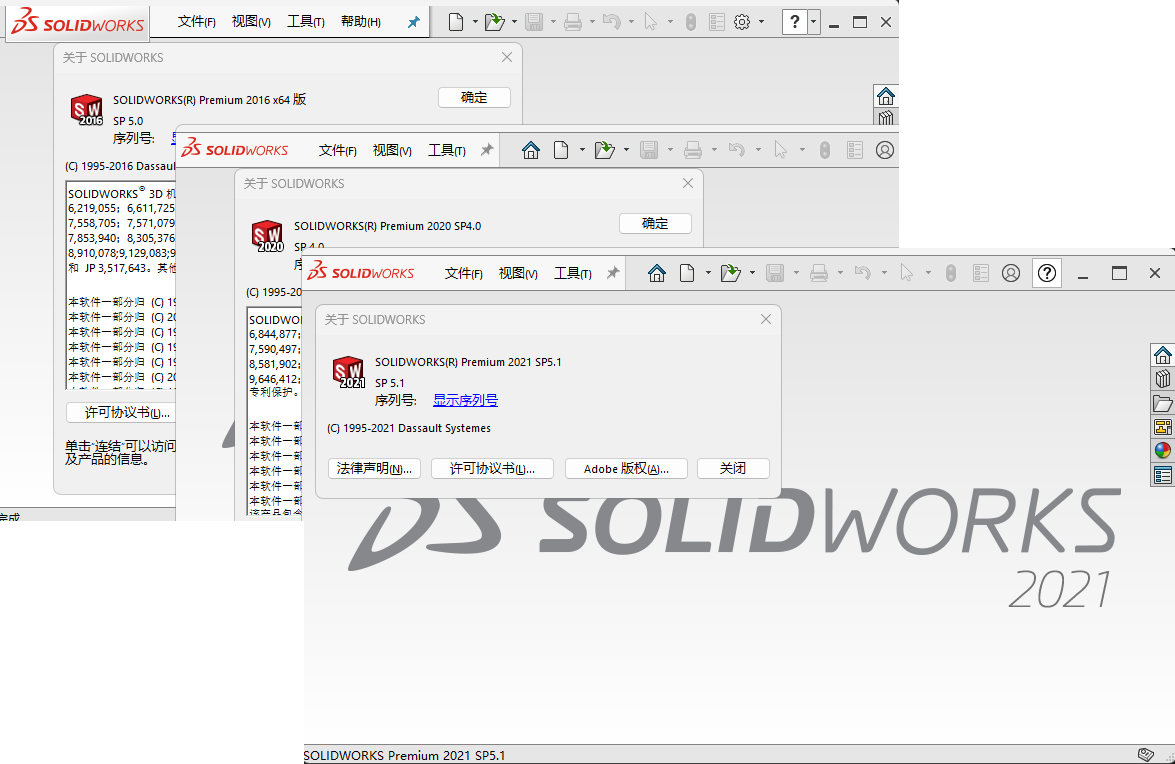The image size is (1175, 764).
Task: Toggle the menu pin in the SOLIDWORKS 2020 window
Action: click(x=487, y=150)
